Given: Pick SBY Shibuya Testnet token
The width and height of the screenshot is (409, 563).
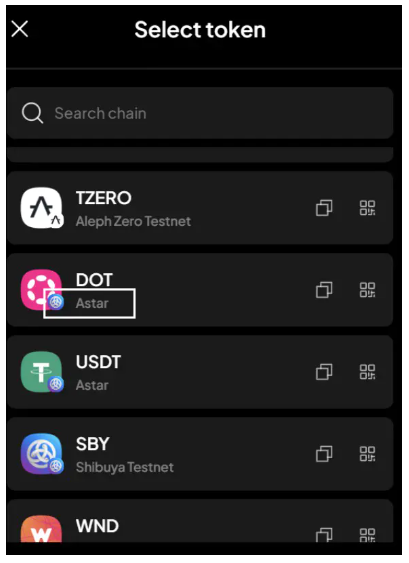Looking at the screenshot, I should [200, 454].
